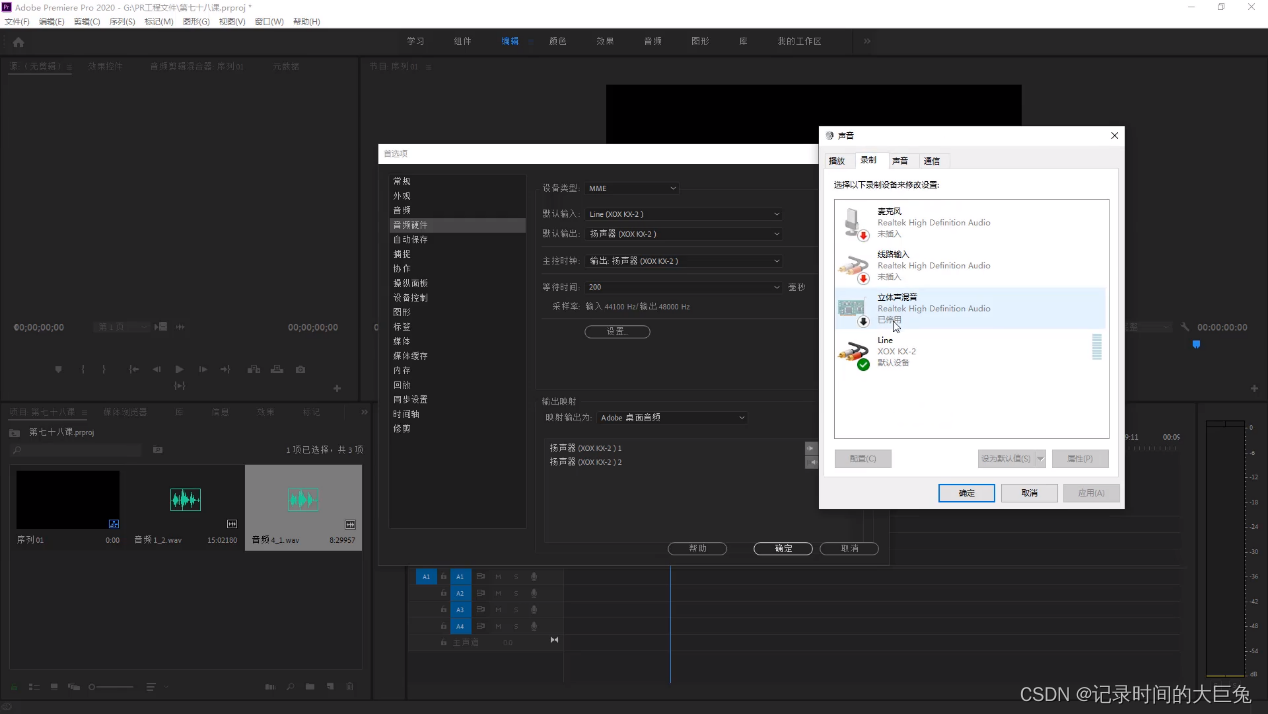Click the Line In cable device icon
The height and width of the screenshot is (714, 1268).
coord(854,267)
